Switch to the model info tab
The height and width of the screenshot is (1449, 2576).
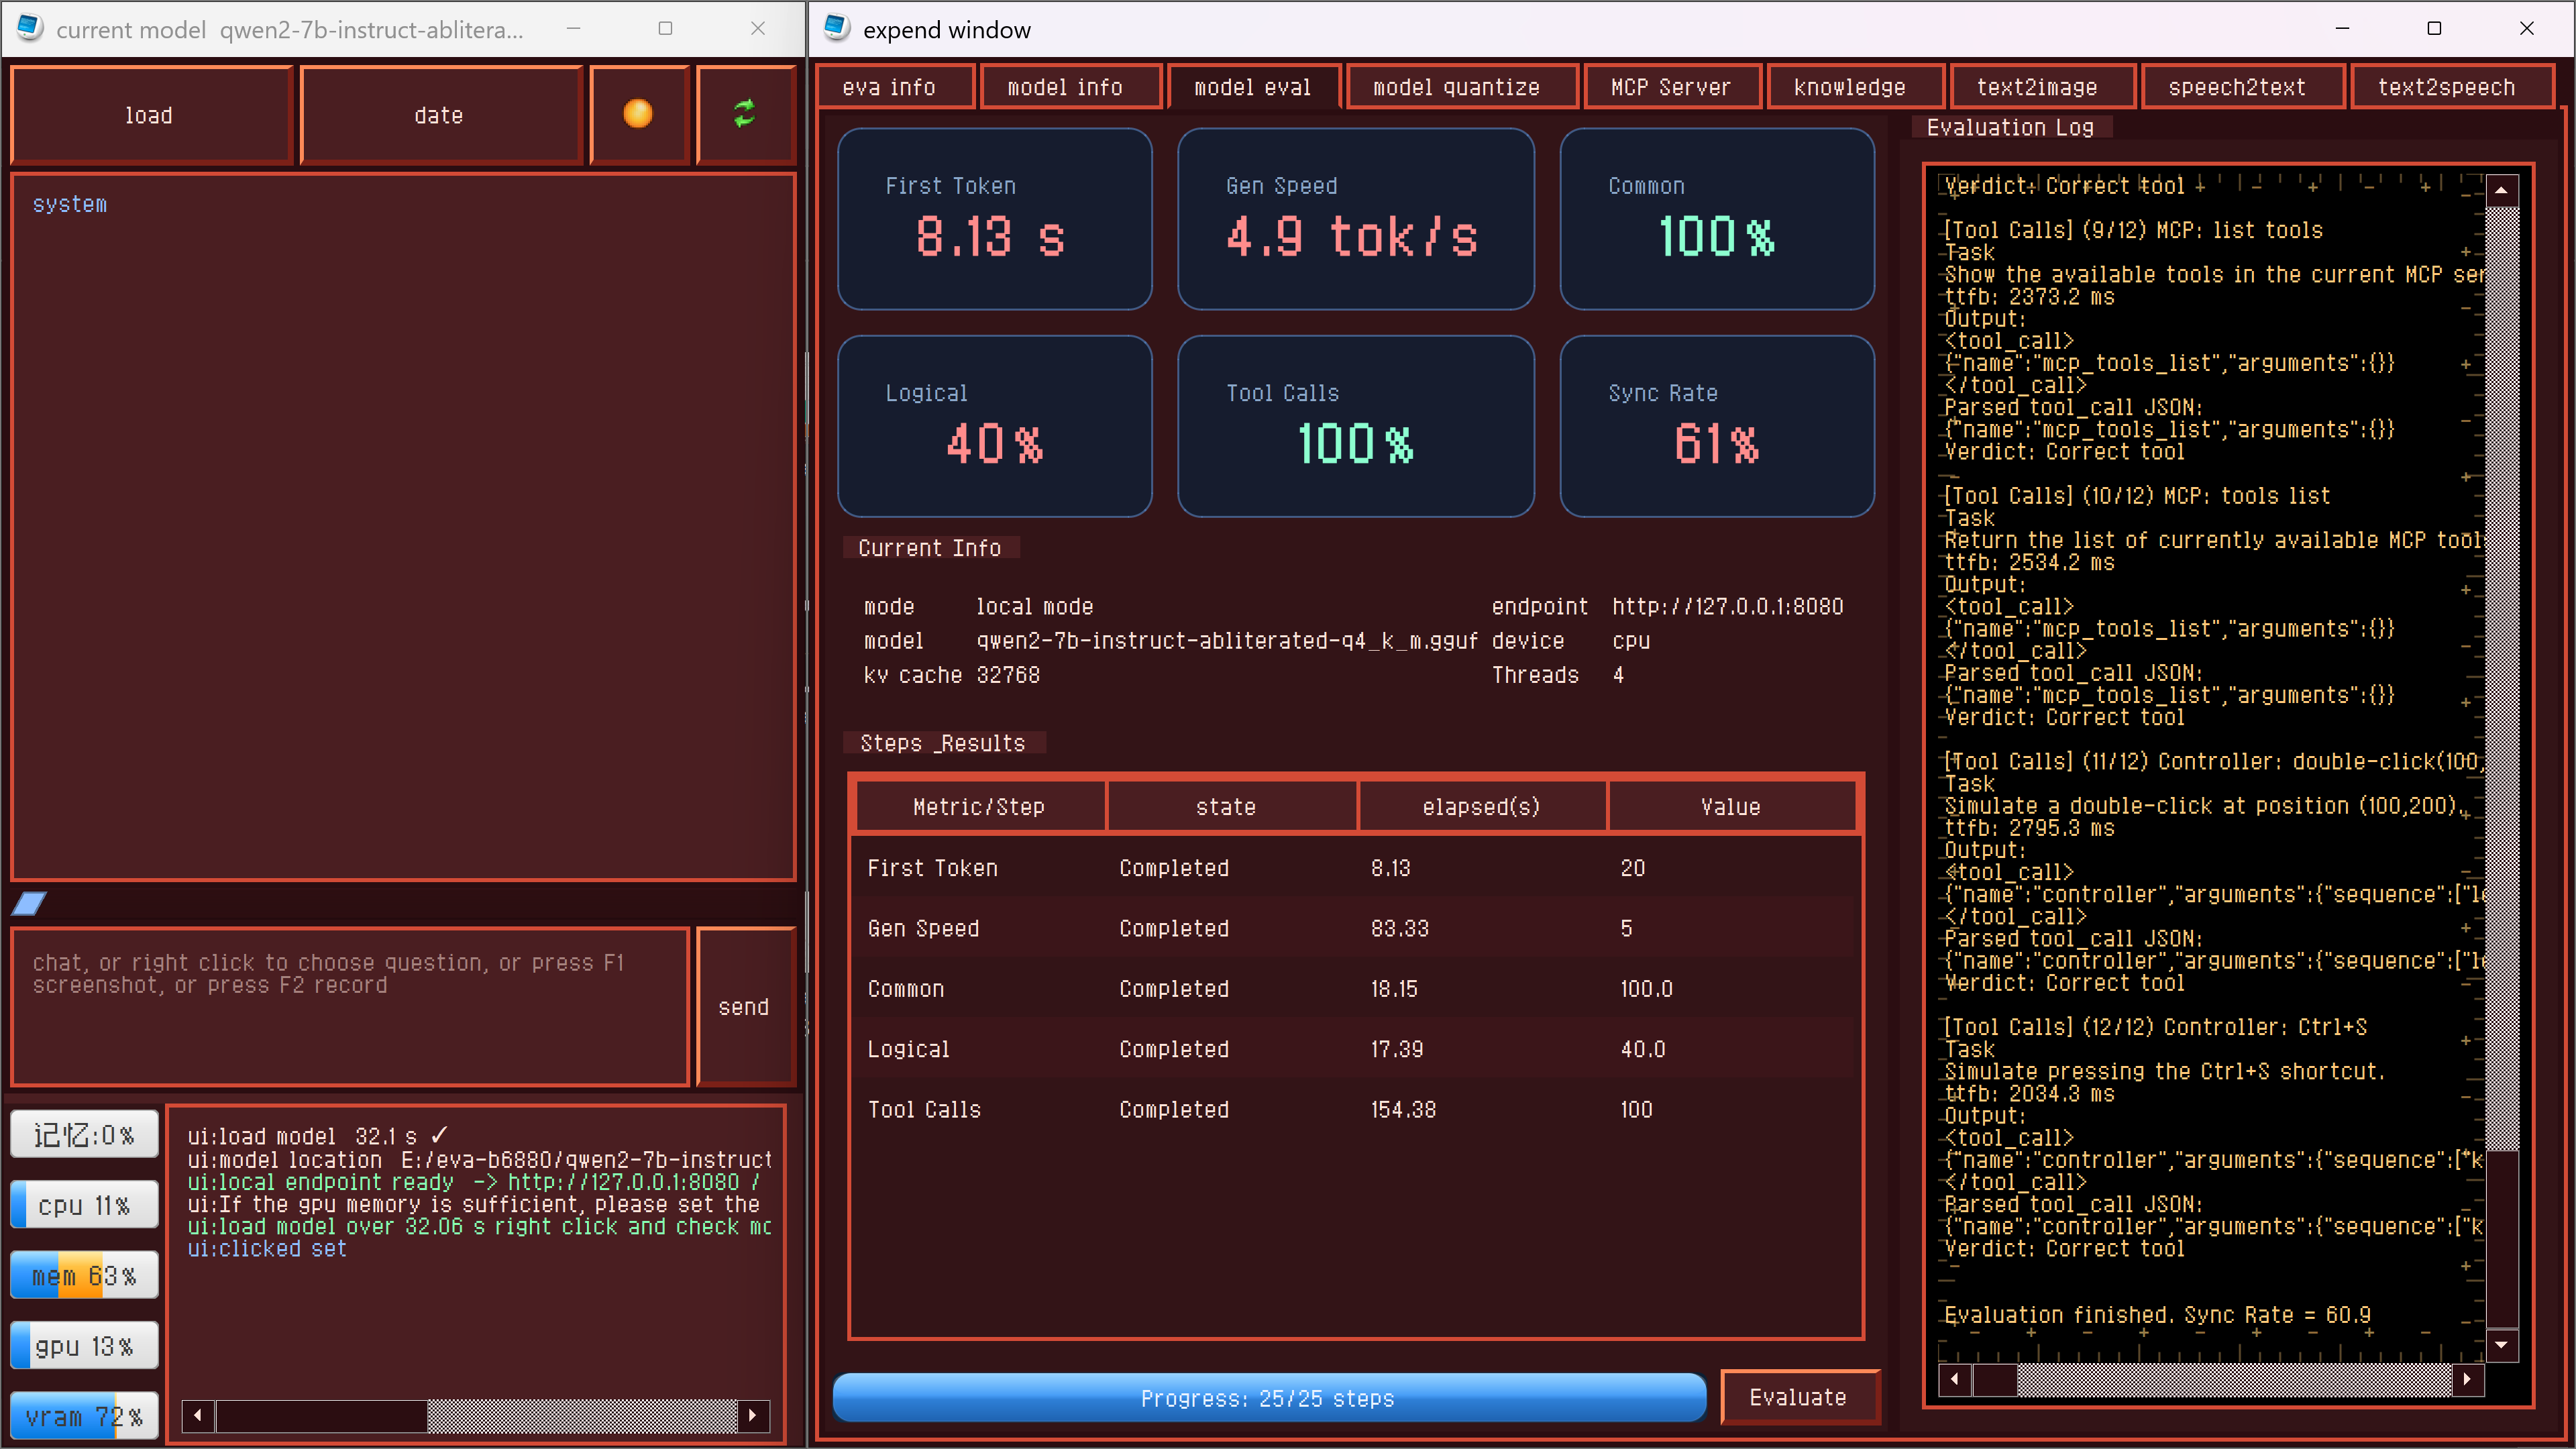pyautogui.click(x=1065, y=87)
